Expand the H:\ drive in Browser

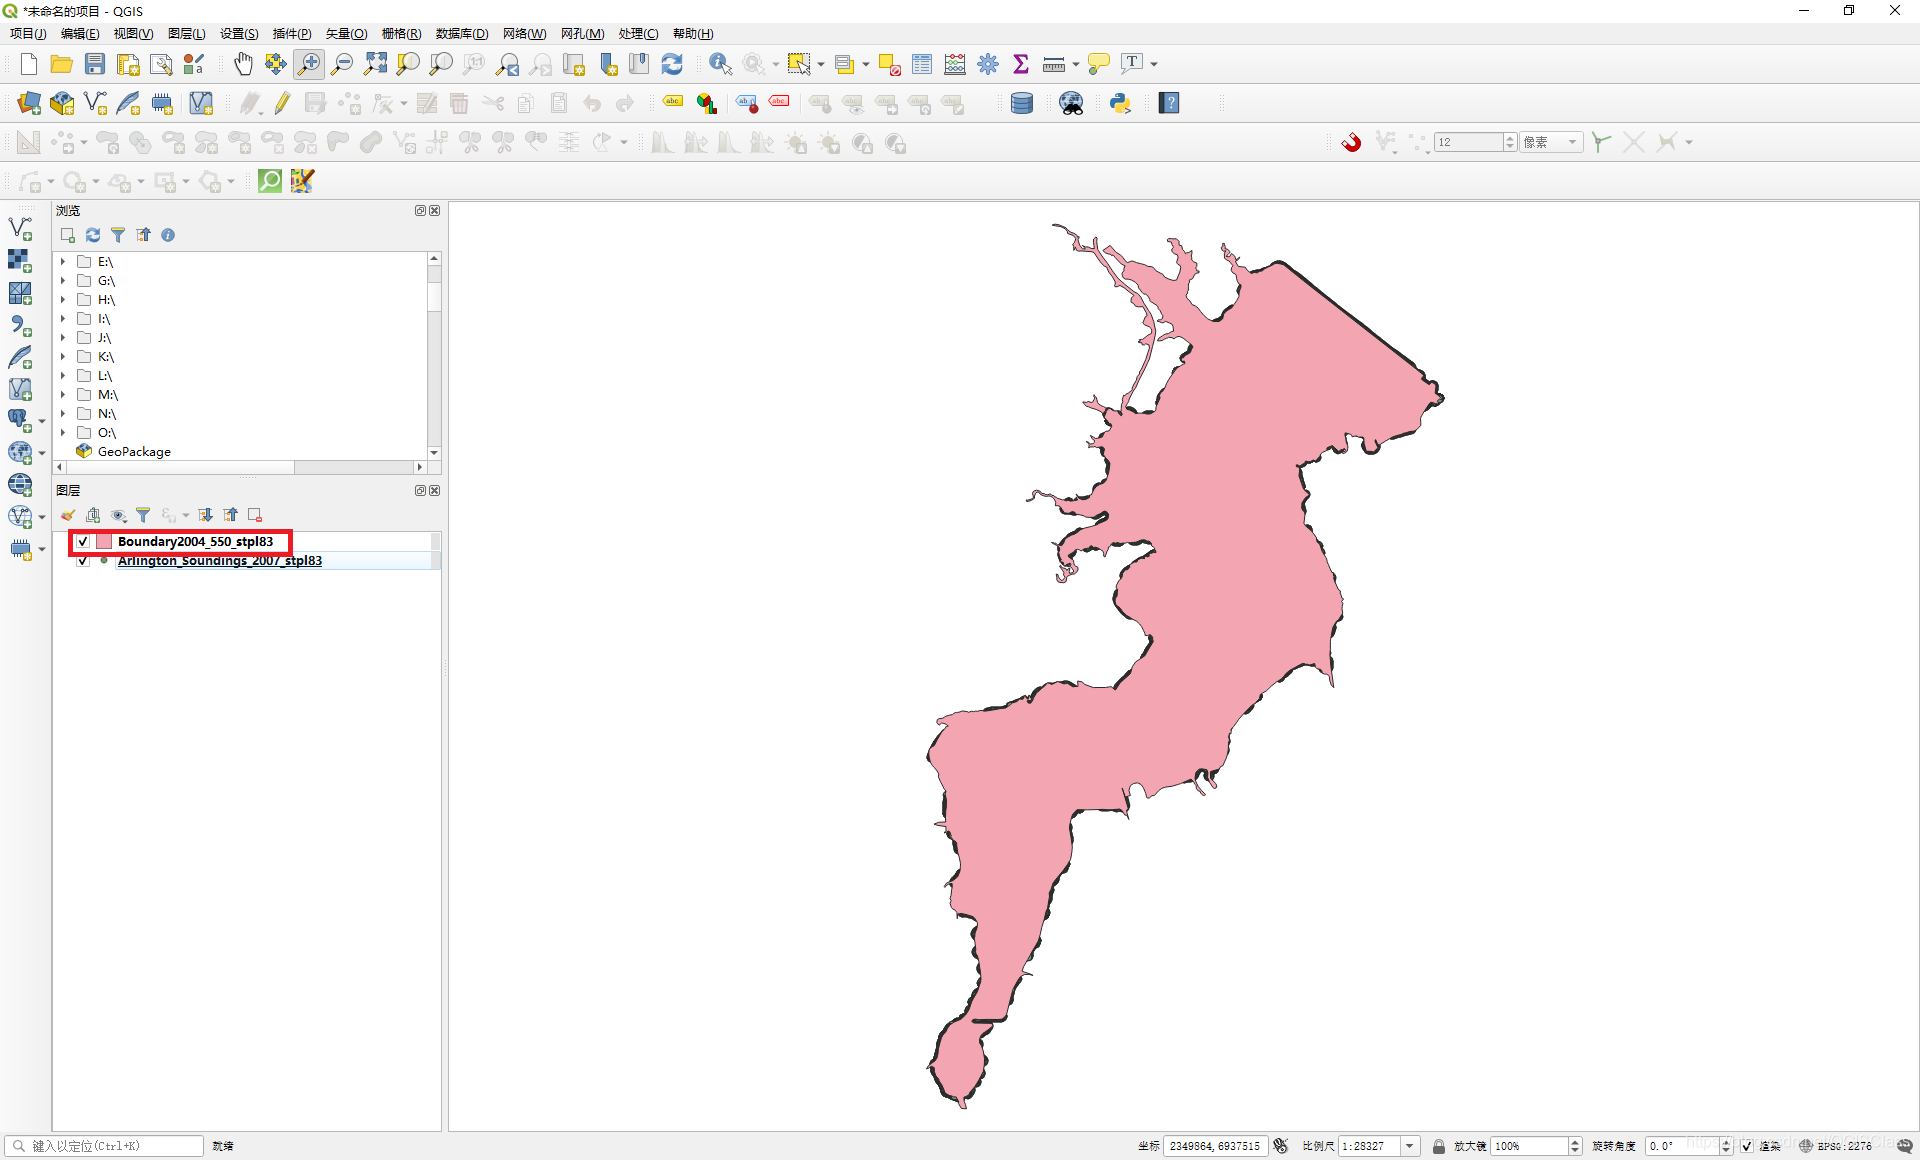[63, 300]
